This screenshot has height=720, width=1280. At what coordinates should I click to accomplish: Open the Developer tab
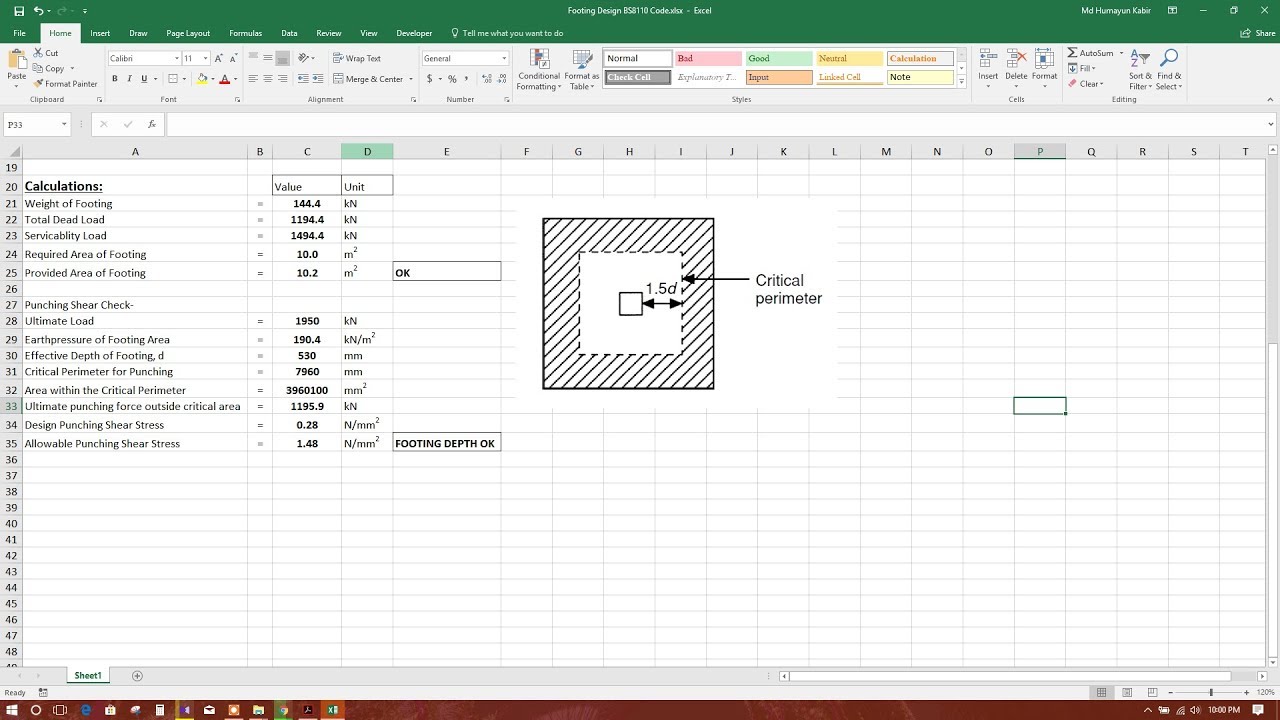413,32
